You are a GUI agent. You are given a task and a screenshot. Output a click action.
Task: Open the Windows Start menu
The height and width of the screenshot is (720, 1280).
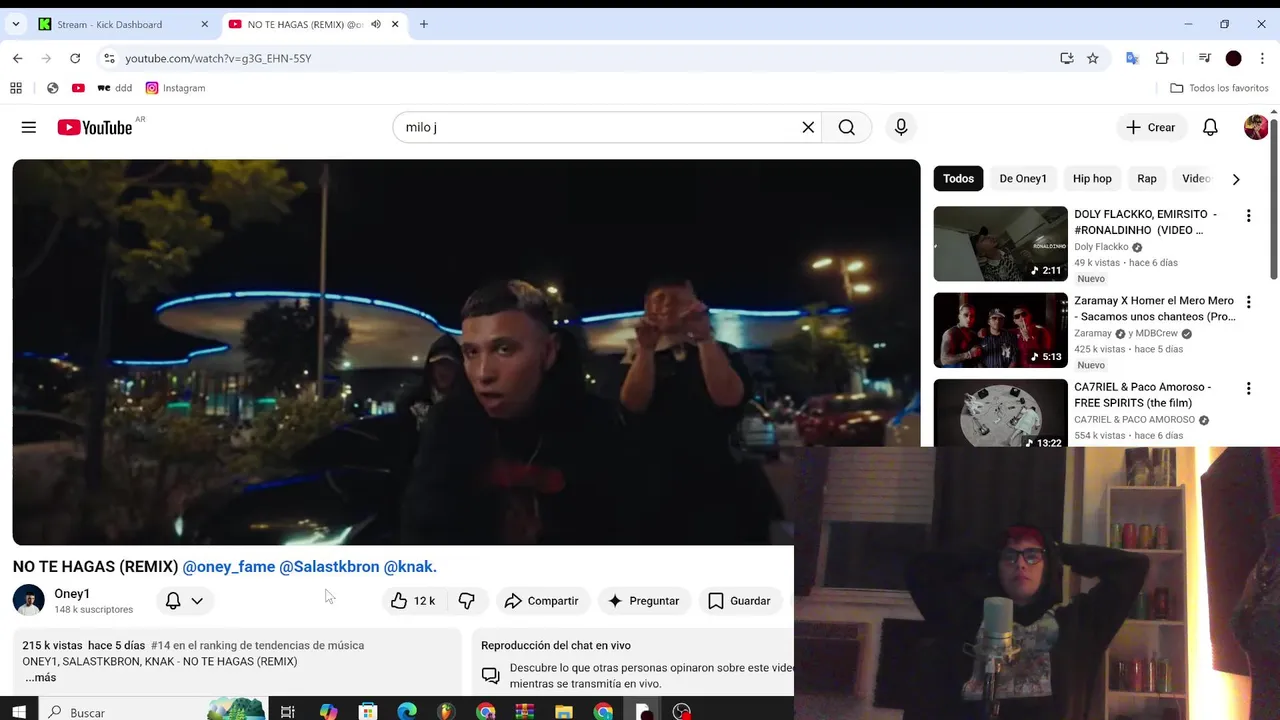[x=20, y=711]
